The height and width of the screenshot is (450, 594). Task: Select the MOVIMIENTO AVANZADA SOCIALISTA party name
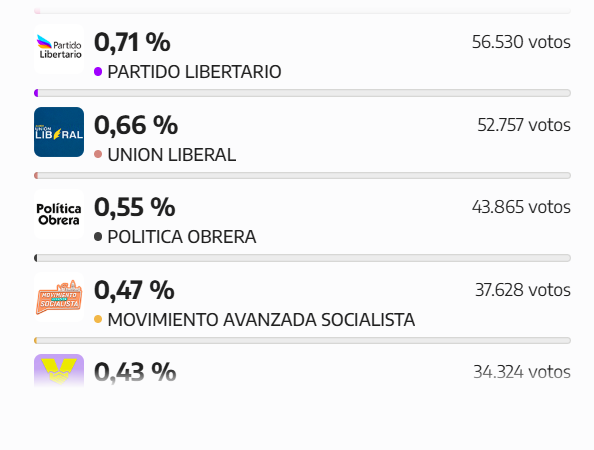click(x=261, y=320)
